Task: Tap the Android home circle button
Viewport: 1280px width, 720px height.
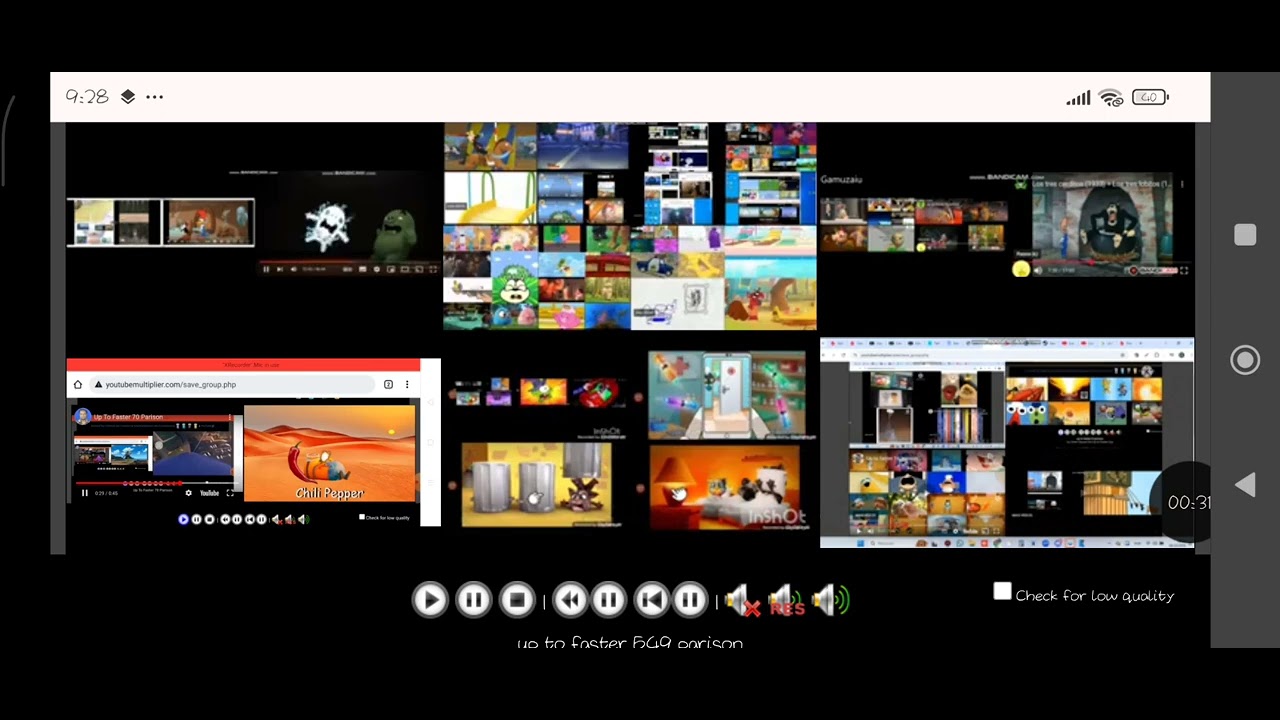Action: [1245, 360]
